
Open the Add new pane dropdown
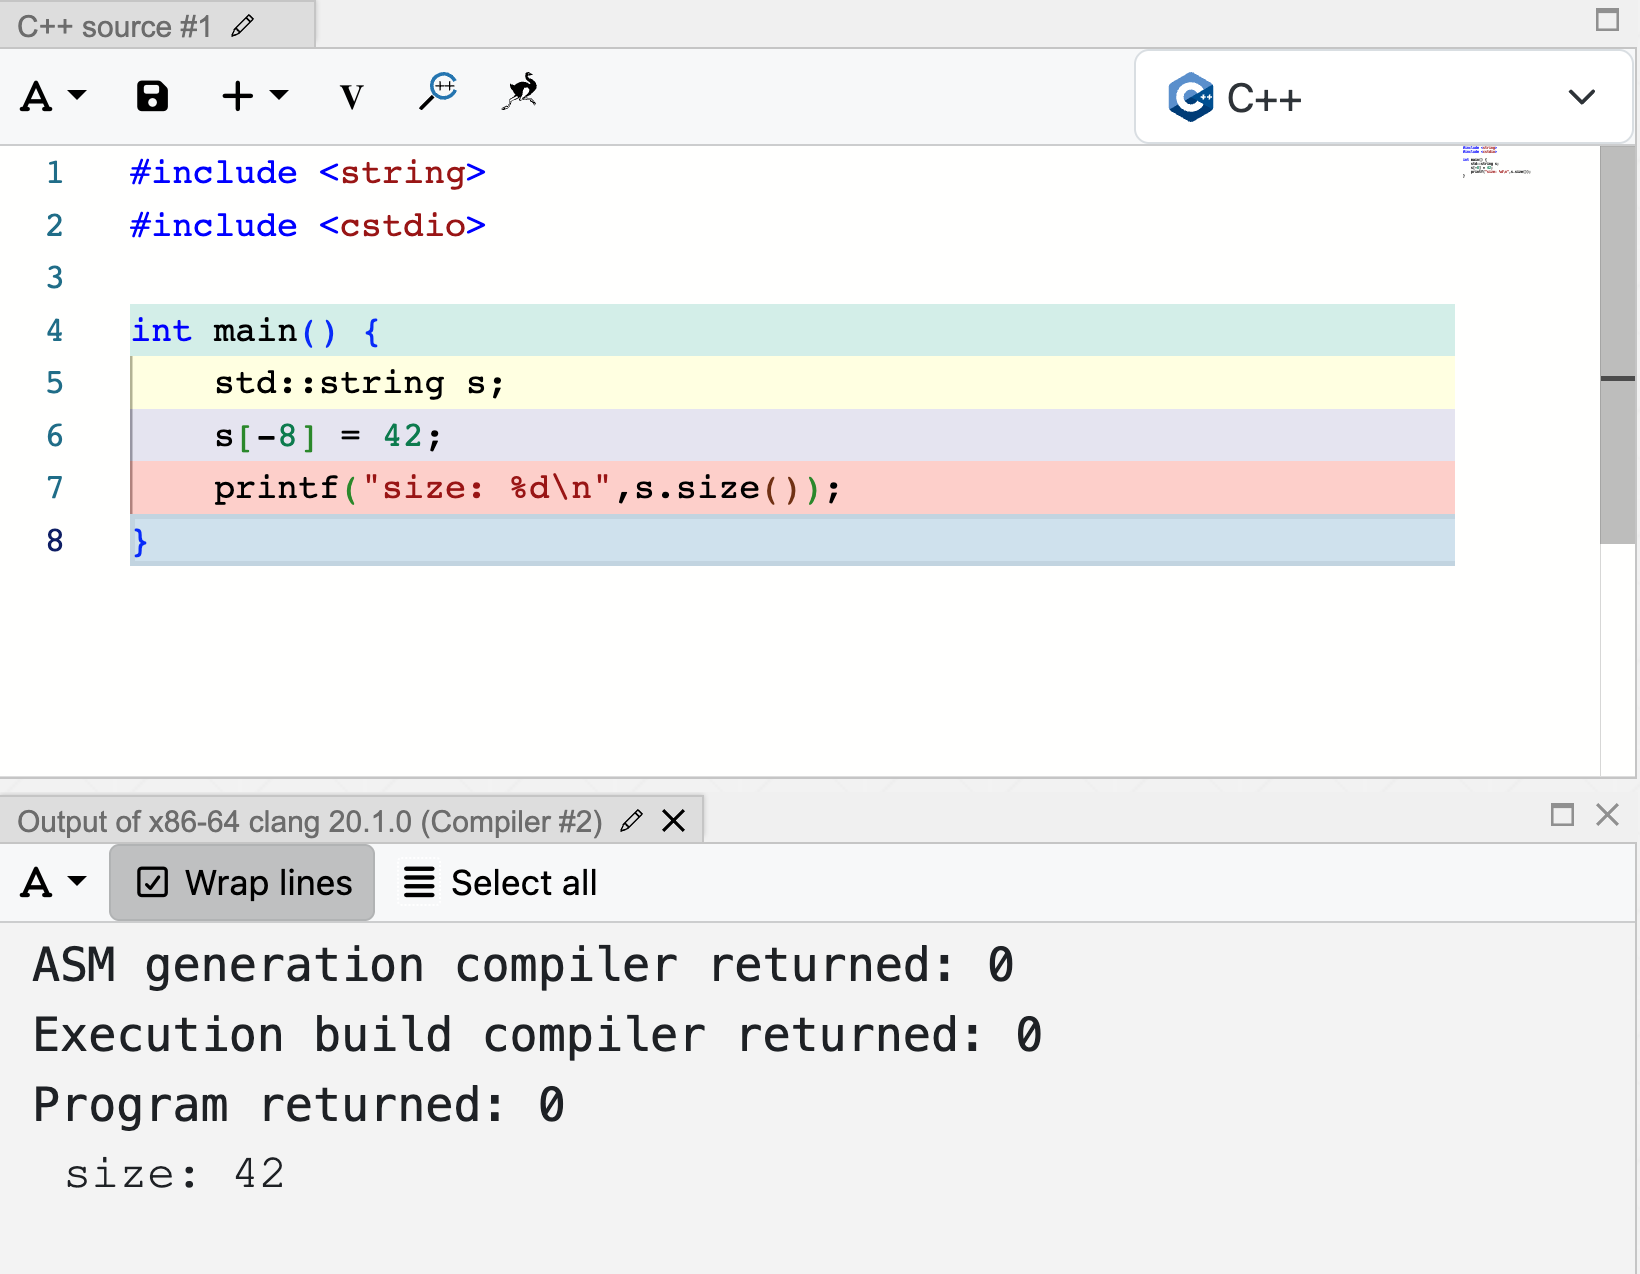pyautogui.click(x=254, y=96)
